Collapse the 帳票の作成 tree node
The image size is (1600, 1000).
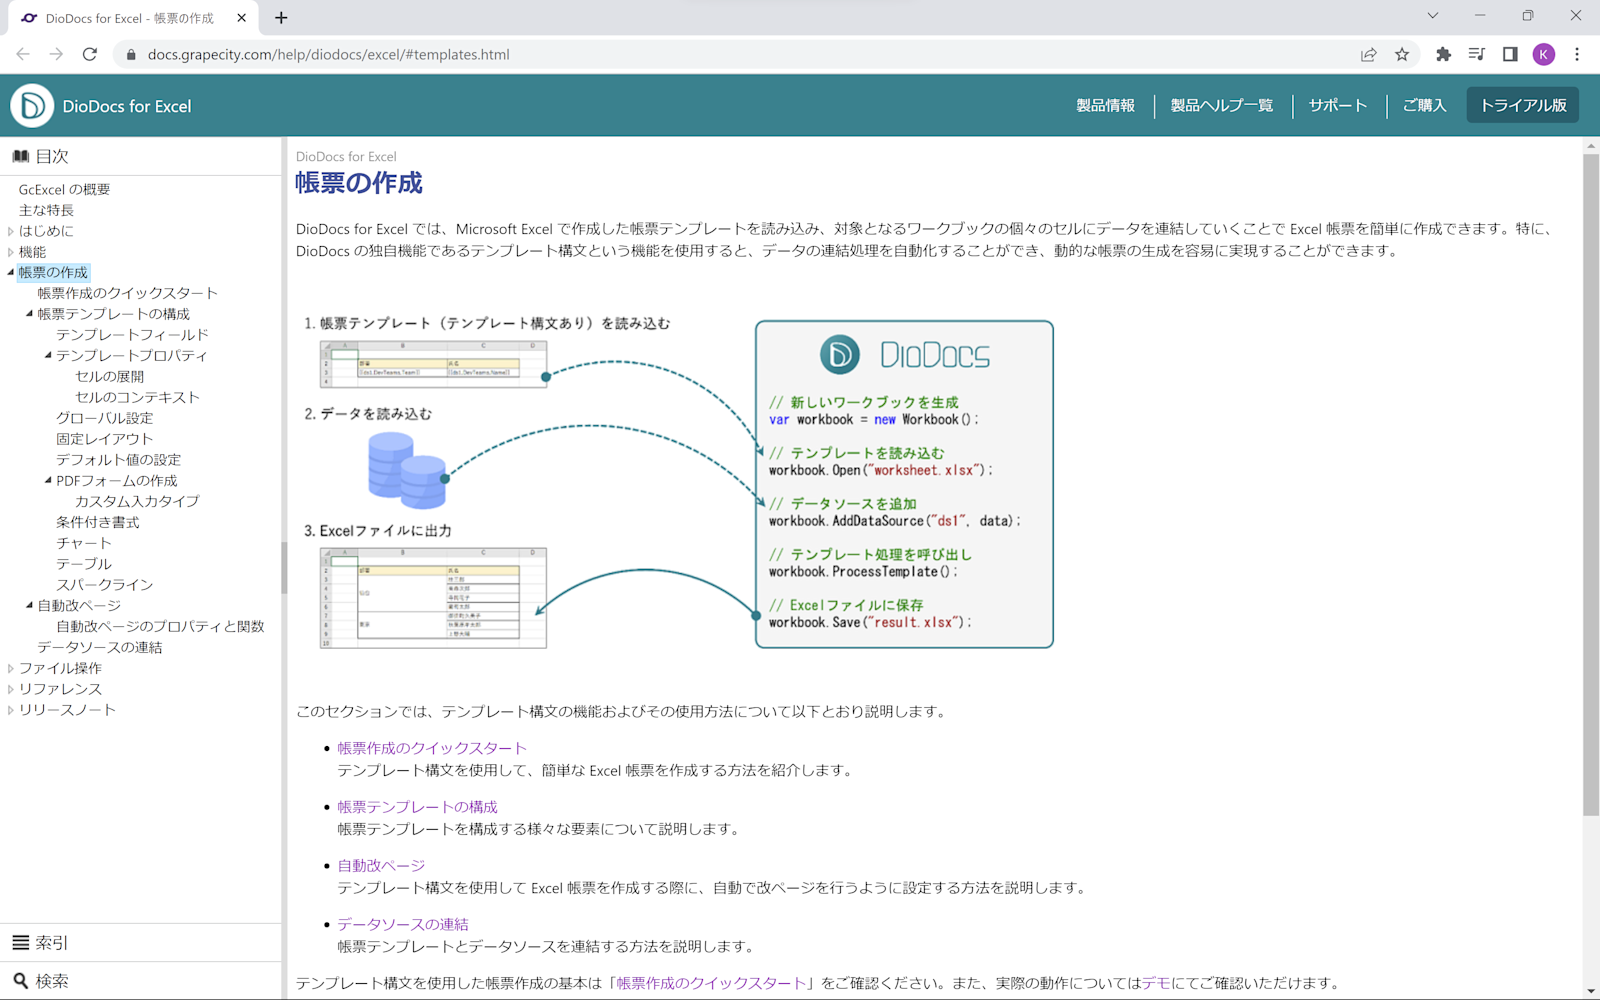coord(11,272)
